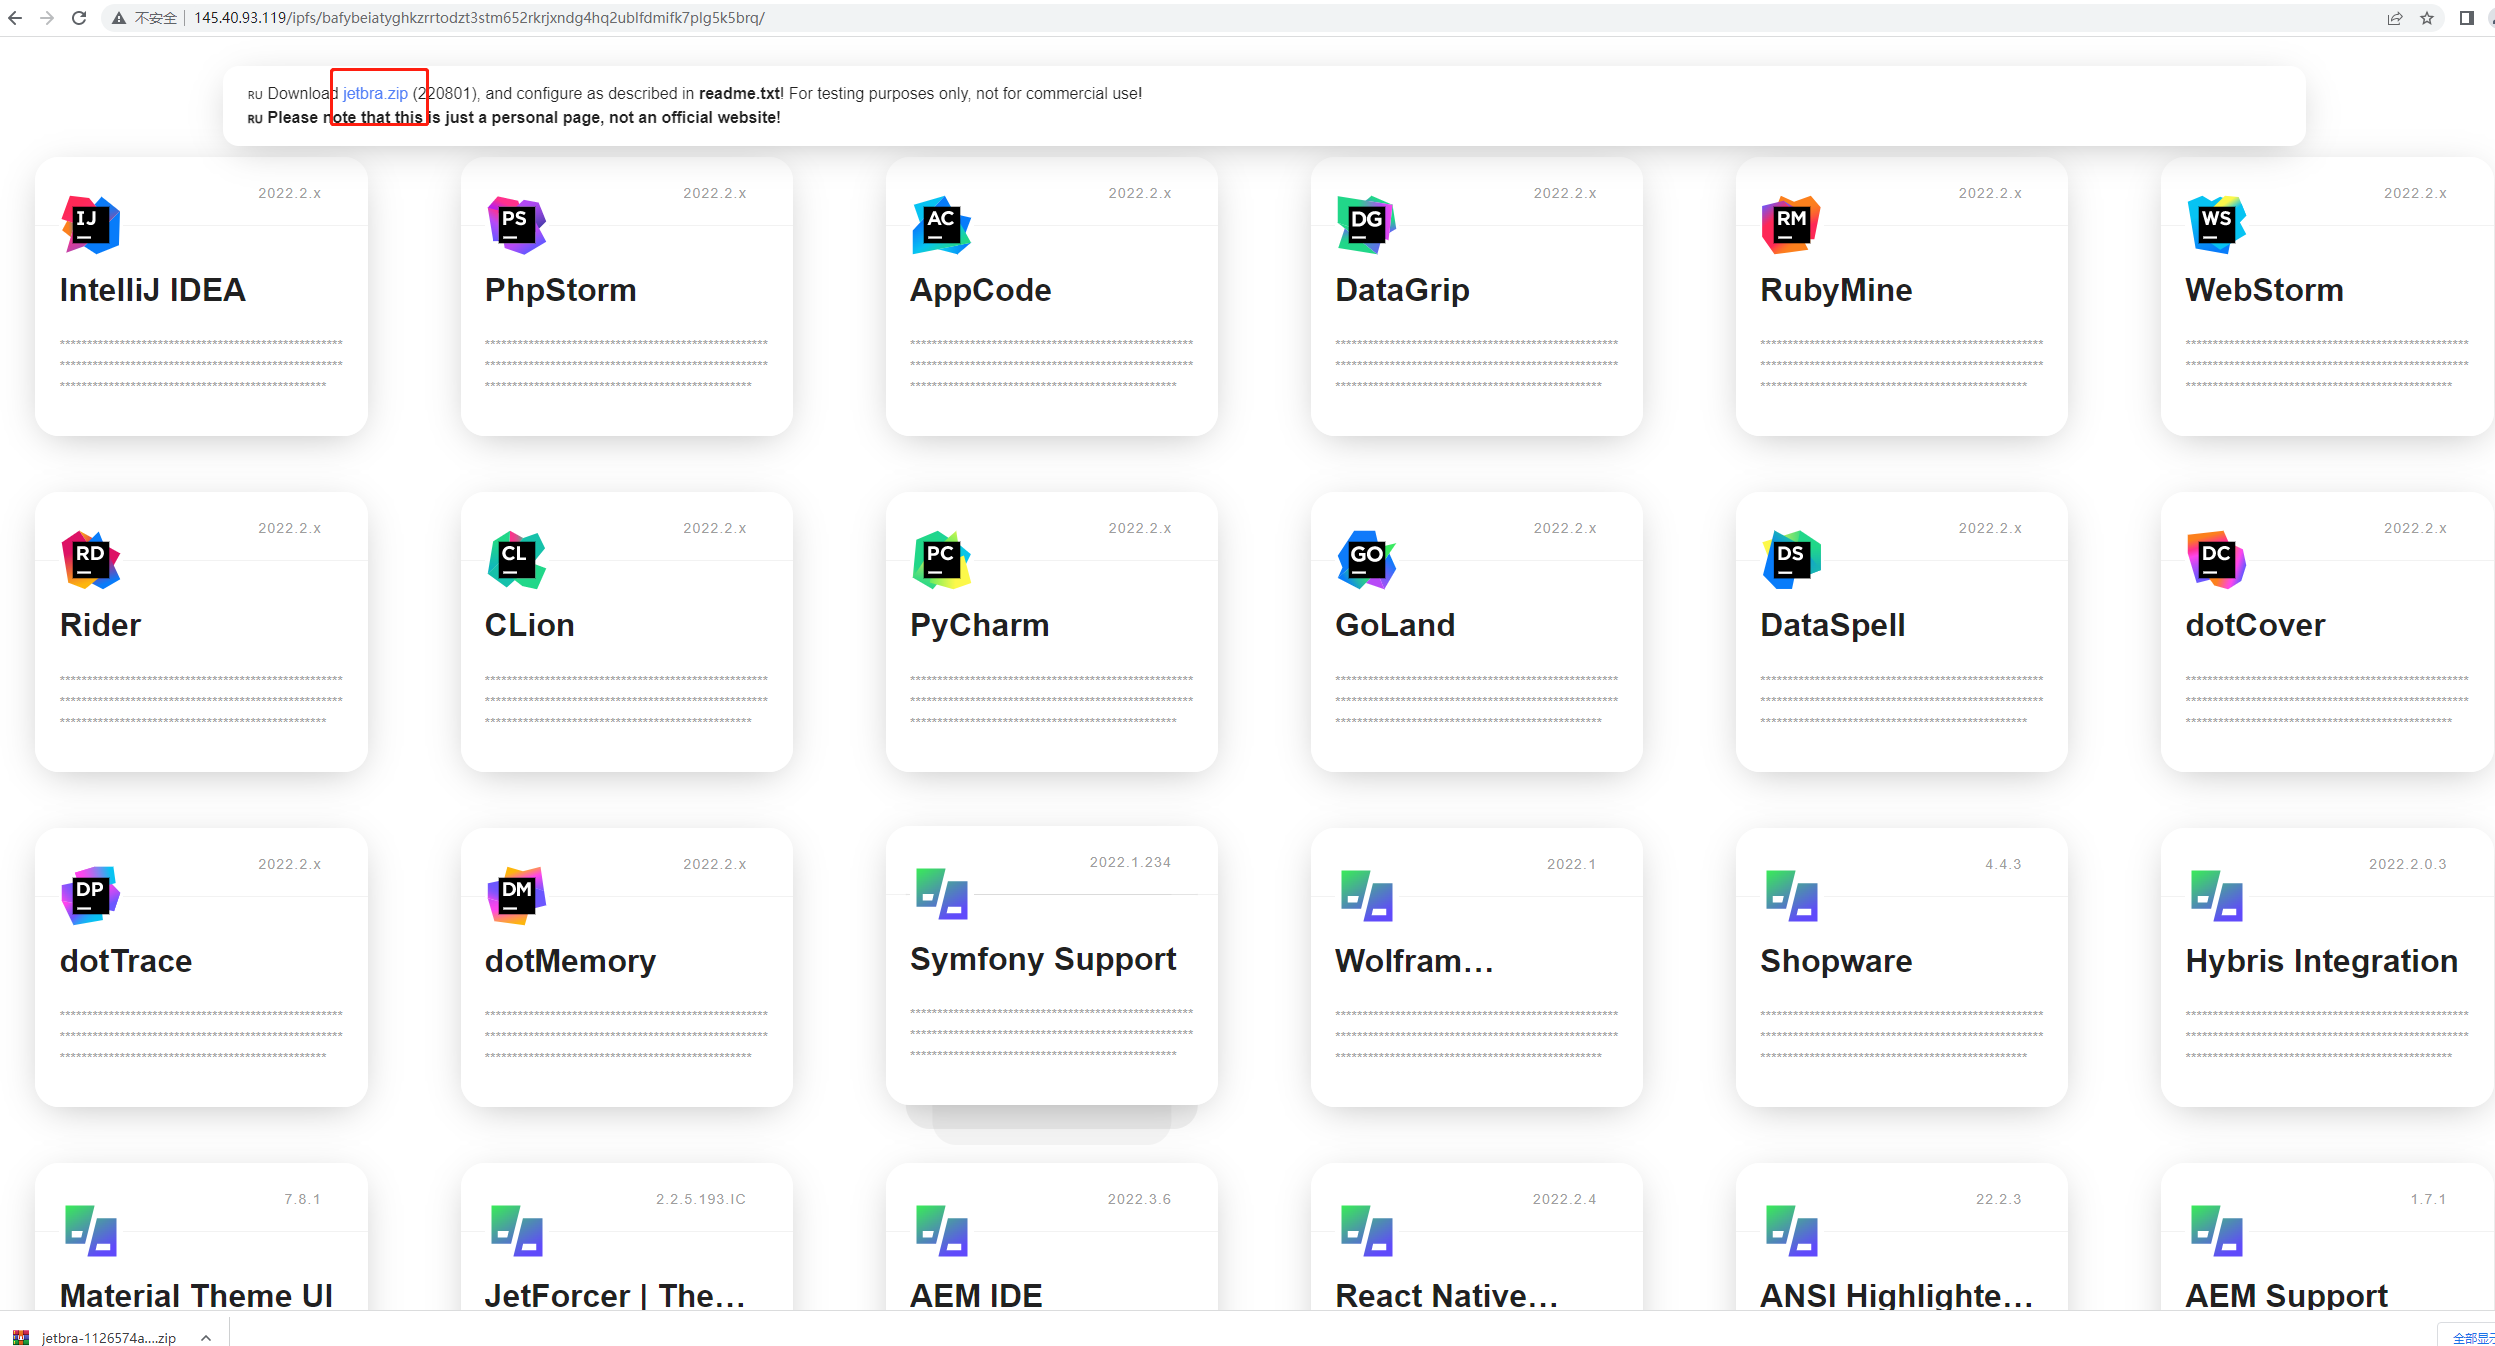Click the PyCharm PC logo icon
This screenshot has height=1346, width=2495.
coord(941,559)
